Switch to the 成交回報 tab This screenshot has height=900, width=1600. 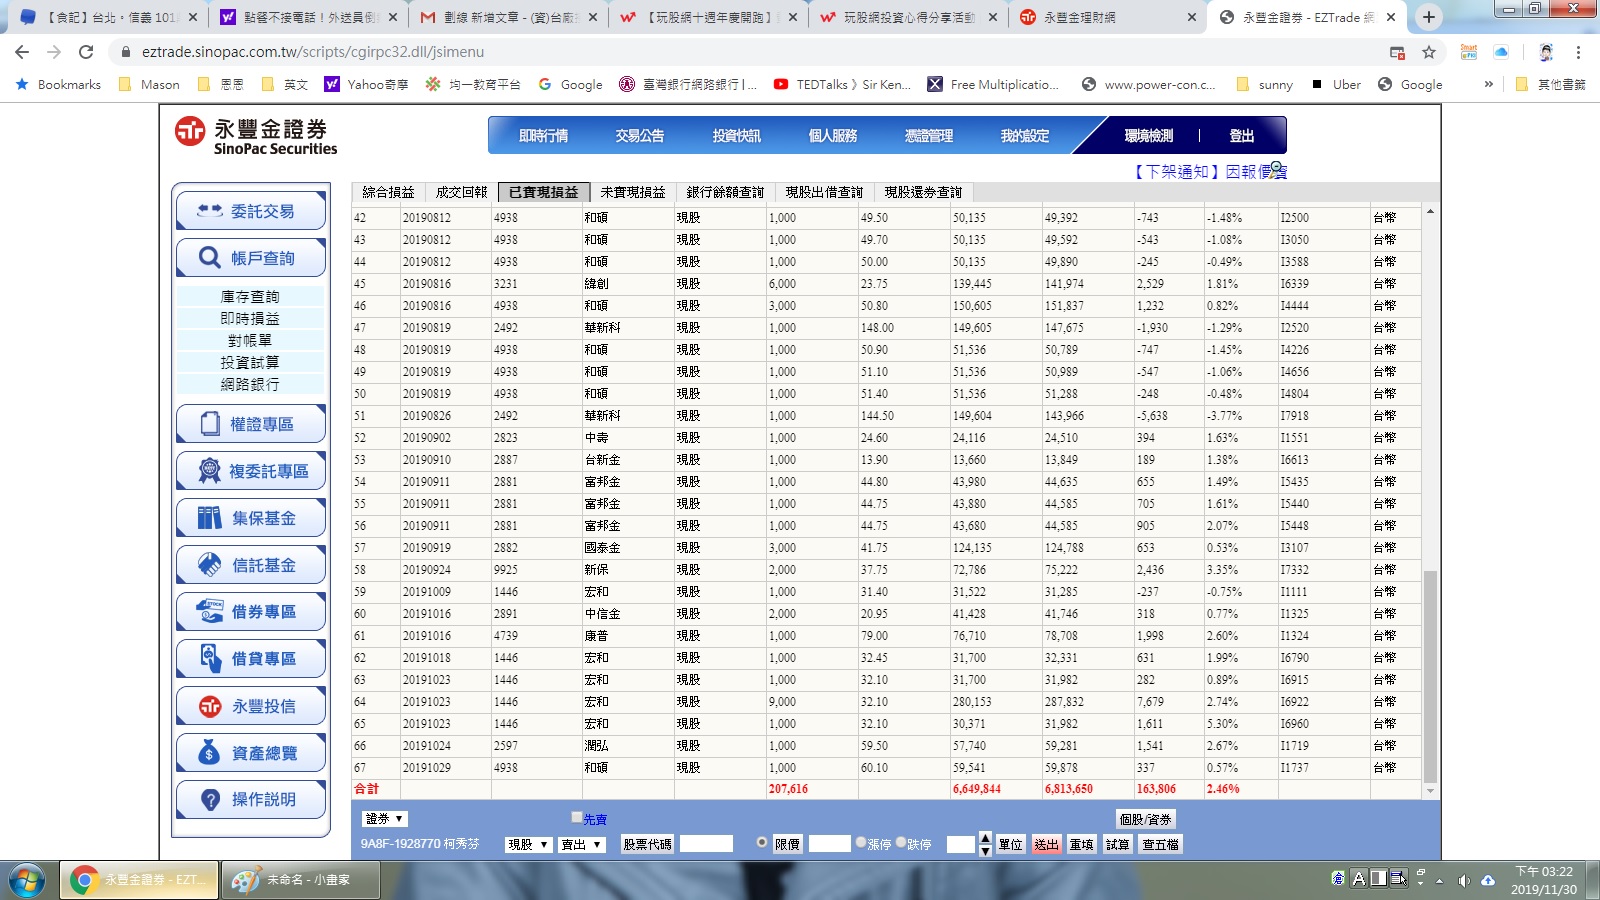coord(461,192)
